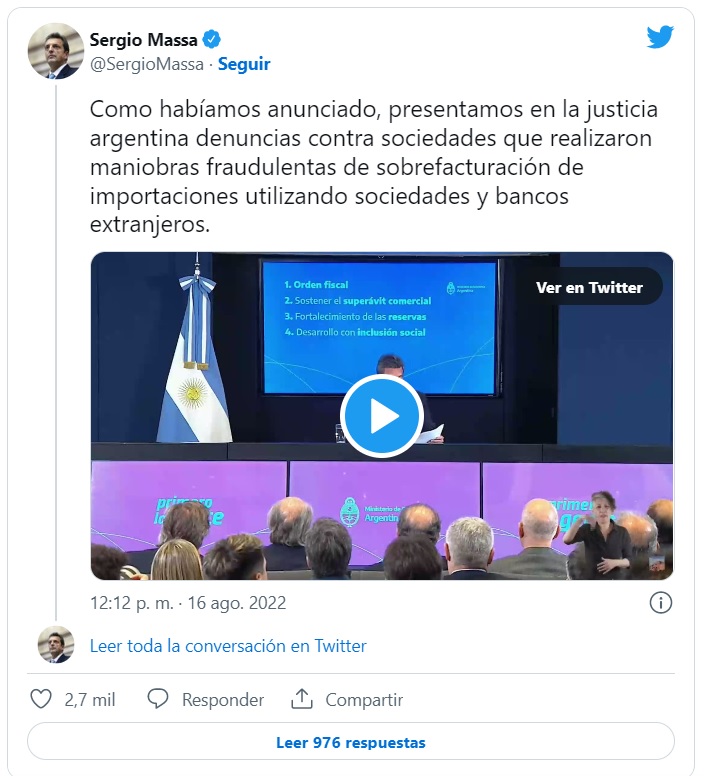The image size is (704, 776).
Task: Play the embedded video
Action: point(381,416)
